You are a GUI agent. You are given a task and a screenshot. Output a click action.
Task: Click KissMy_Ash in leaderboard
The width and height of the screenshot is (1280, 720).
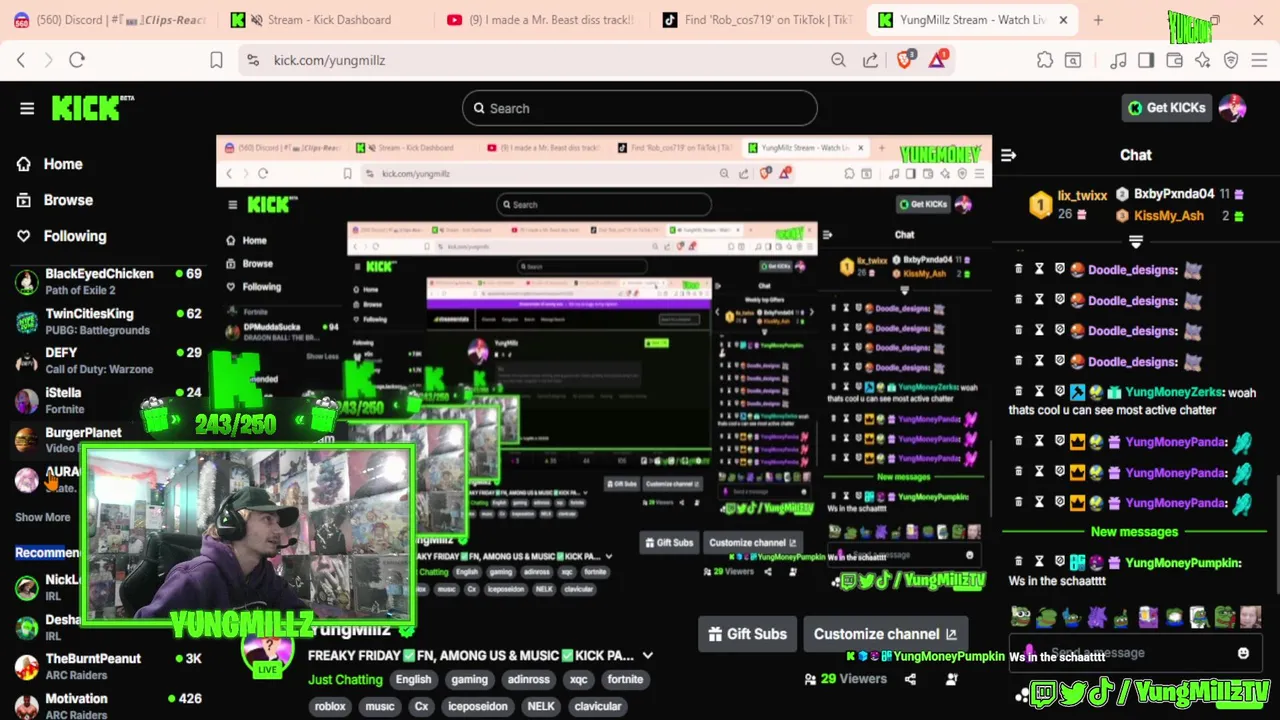coord(1168,216)
